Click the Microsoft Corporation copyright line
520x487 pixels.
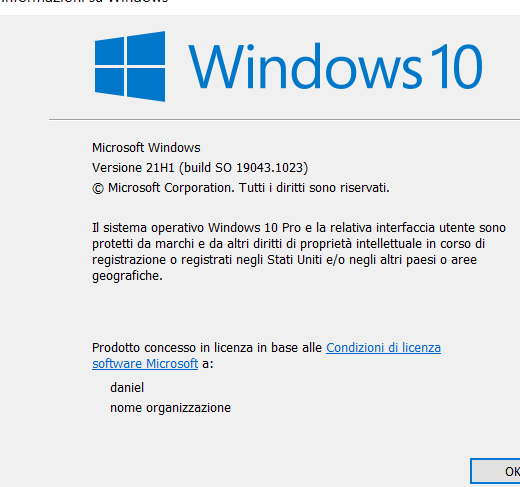(241, 188)
